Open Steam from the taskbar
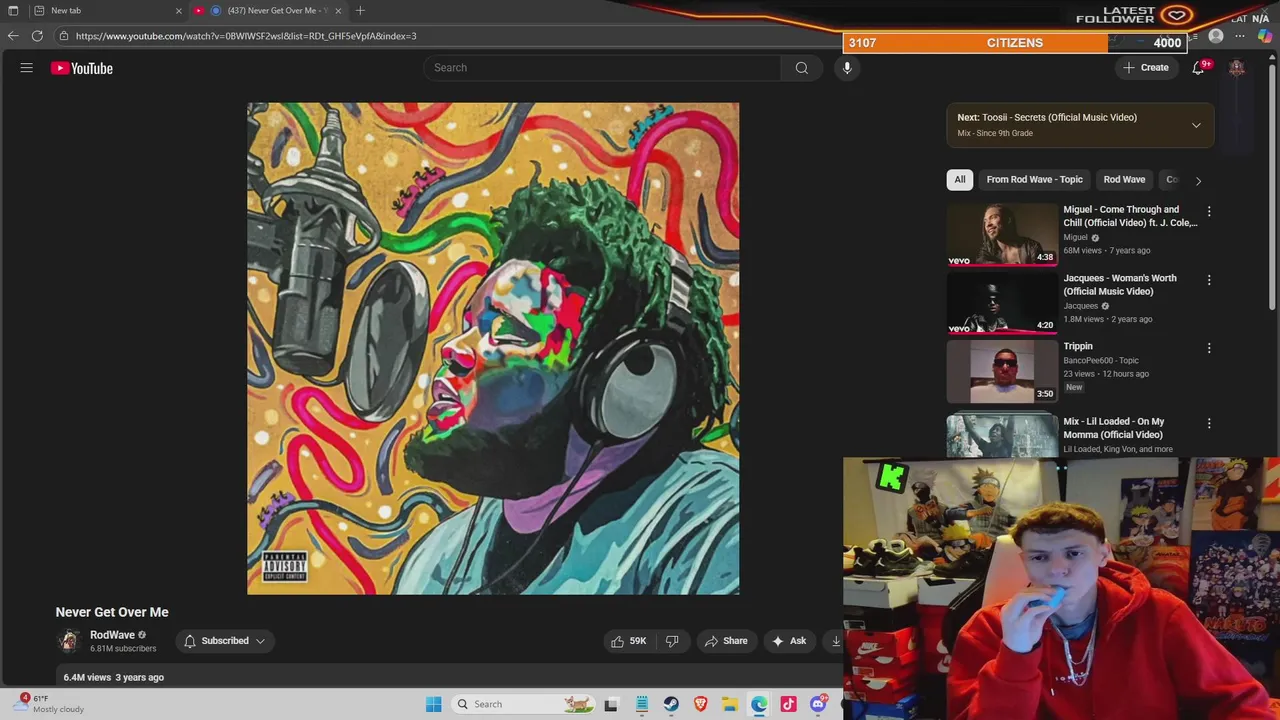This screenshot has width=1280, height=720. coord(671,704)
